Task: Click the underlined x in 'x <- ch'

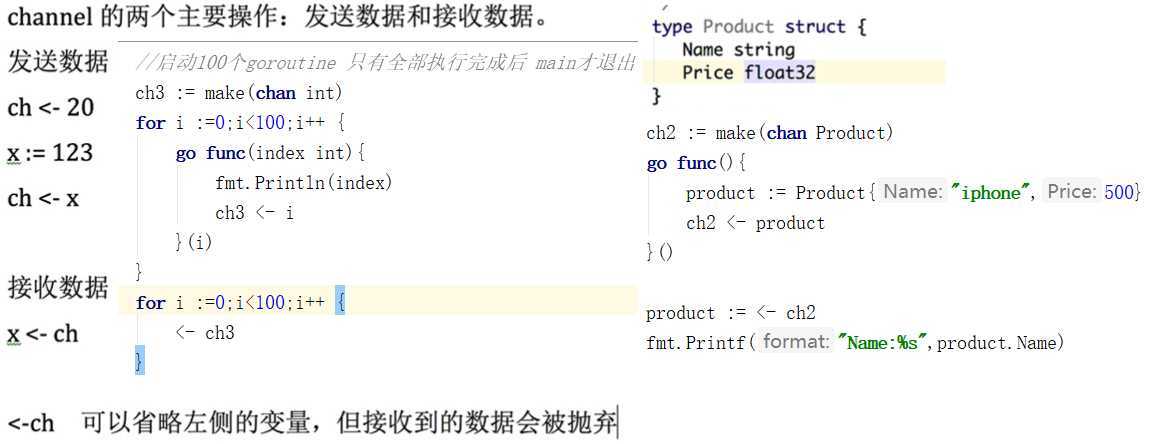Action: pos(13,334)
